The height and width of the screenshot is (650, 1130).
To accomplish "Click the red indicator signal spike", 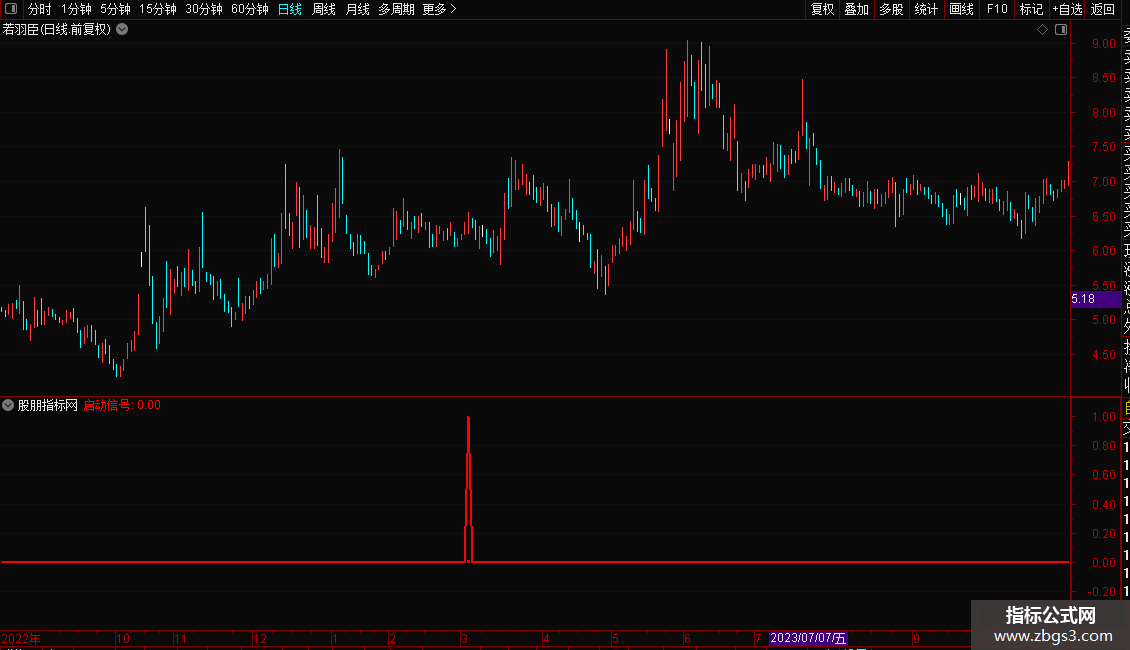I will [468, 489].
